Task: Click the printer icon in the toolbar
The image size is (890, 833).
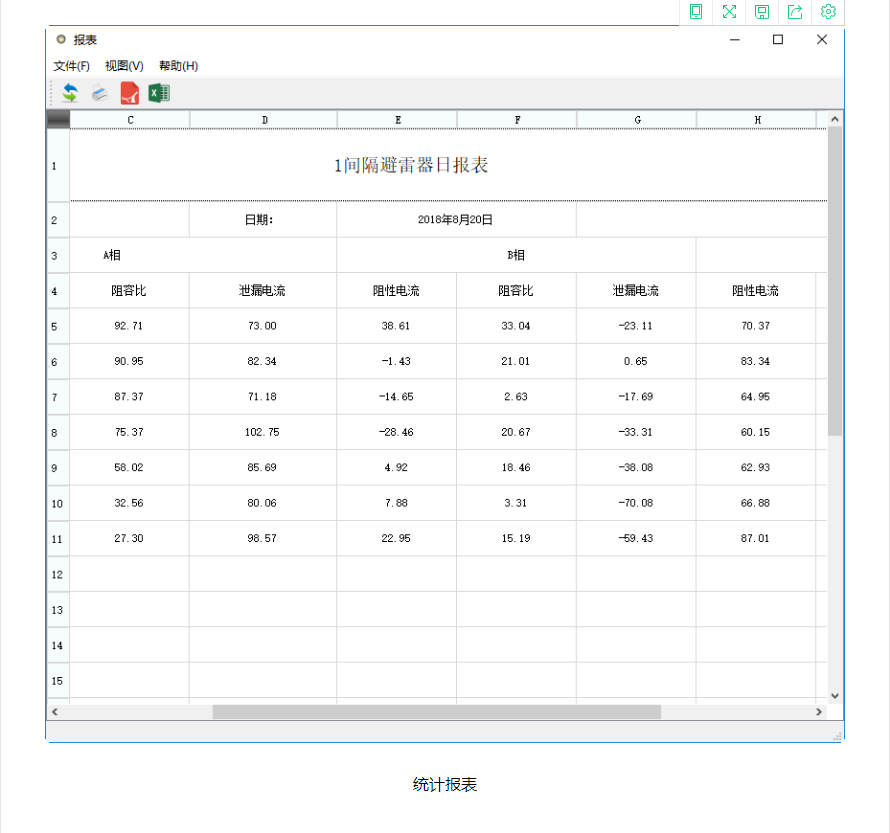Action: (x=100, y=92)
